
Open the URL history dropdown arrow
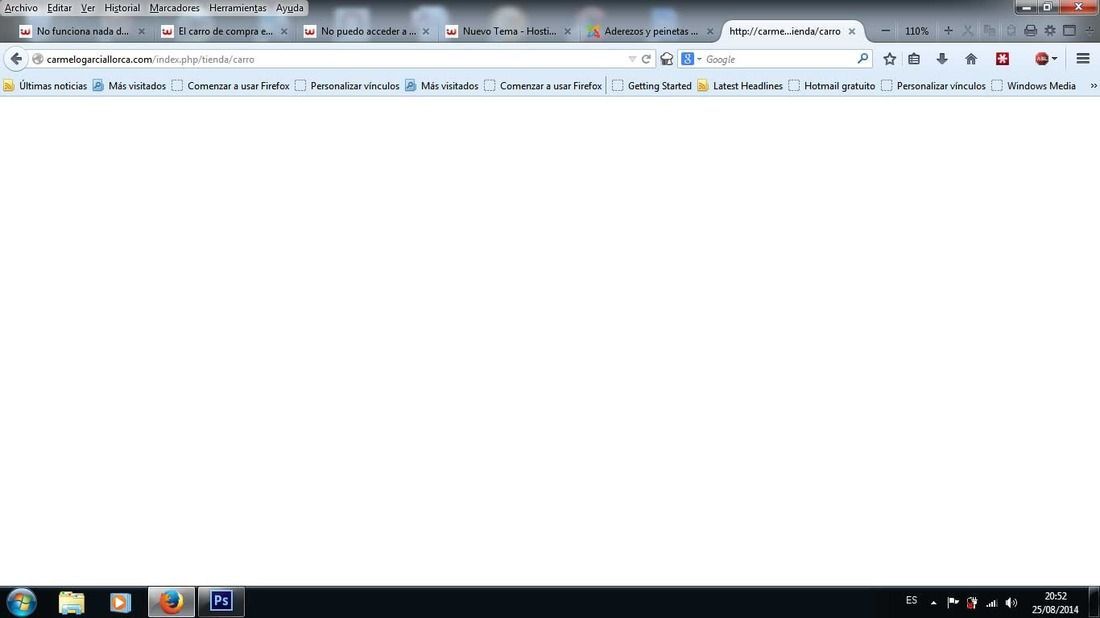click(x=632, y=59)
